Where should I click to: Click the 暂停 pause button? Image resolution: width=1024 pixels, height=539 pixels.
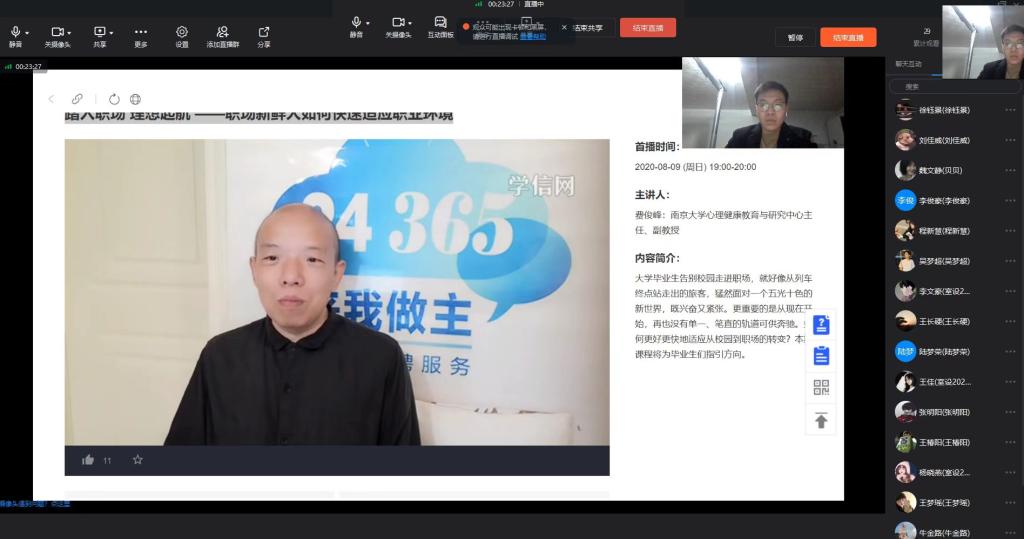(795, 37)
